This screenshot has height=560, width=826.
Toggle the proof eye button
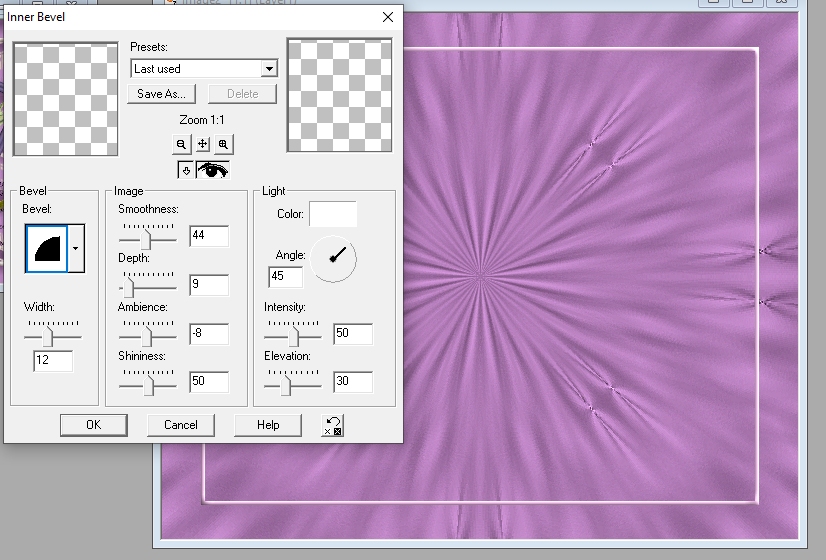pyautogui.click(x=212, y=170)
